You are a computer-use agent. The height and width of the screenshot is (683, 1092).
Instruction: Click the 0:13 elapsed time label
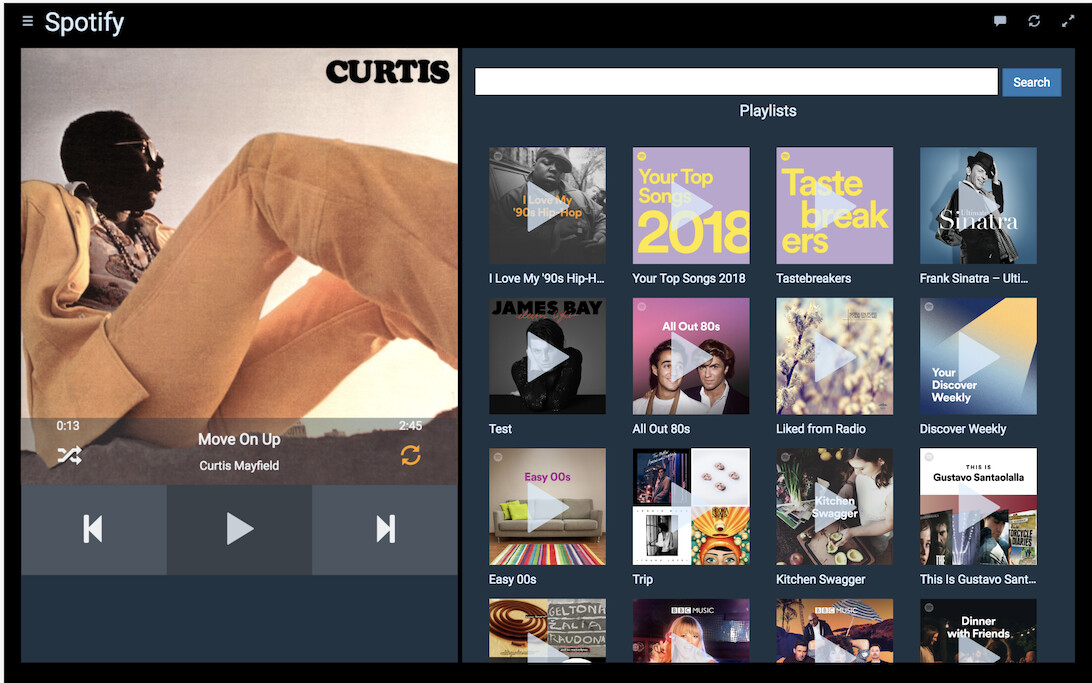[x=68, y=425]
